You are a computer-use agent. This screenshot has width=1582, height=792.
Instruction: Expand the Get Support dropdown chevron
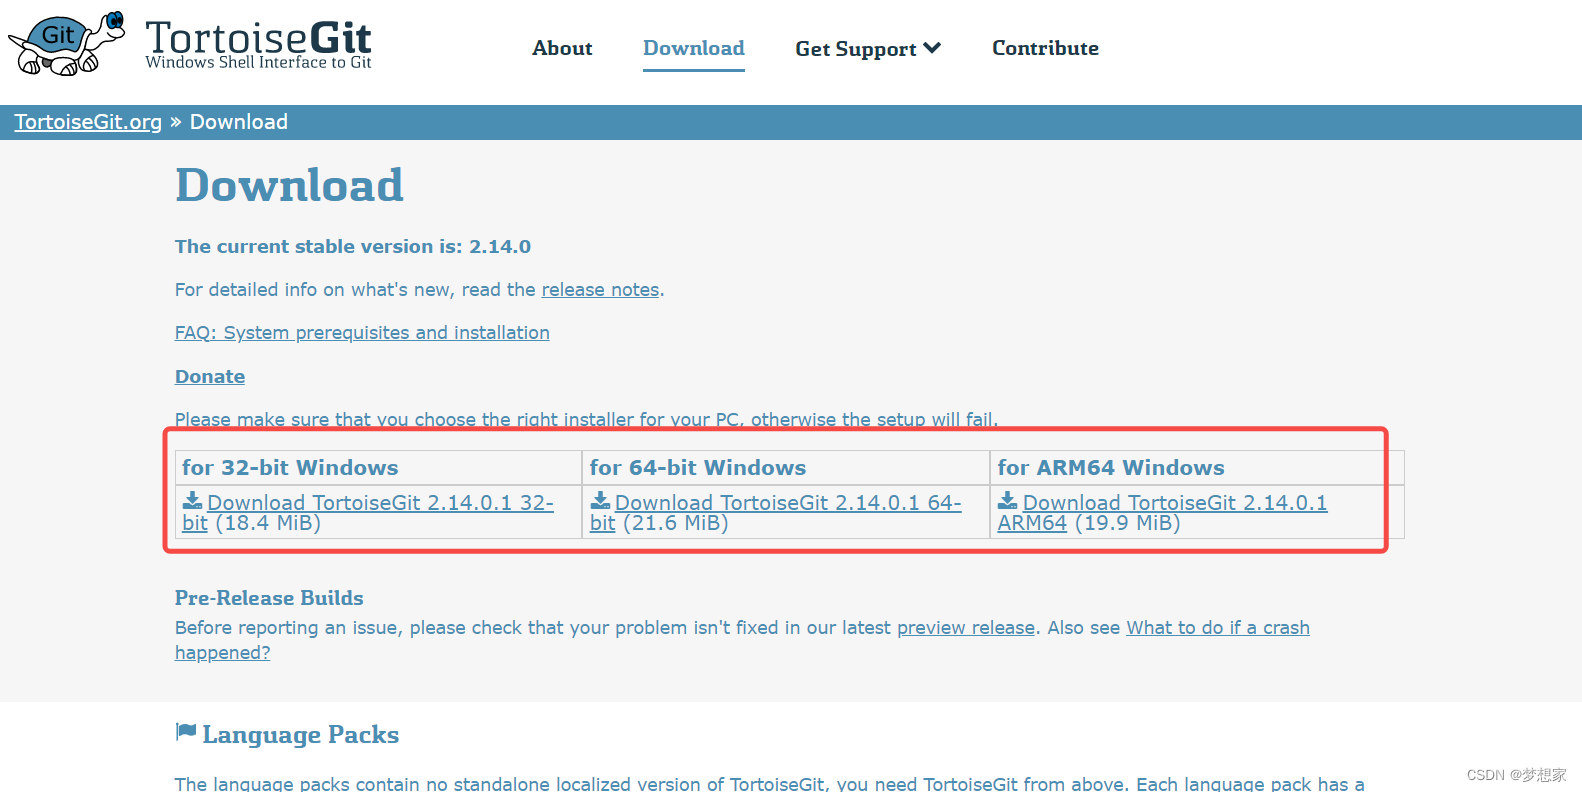[932, 48]
